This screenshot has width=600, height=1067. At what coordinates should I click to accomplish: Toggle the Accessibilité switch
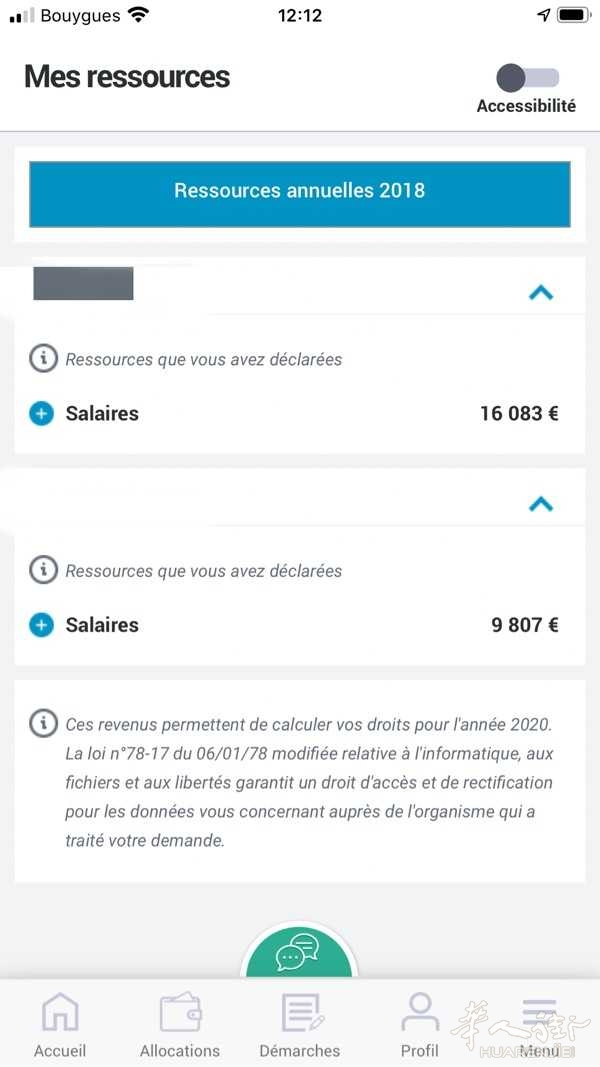point(528,78)
